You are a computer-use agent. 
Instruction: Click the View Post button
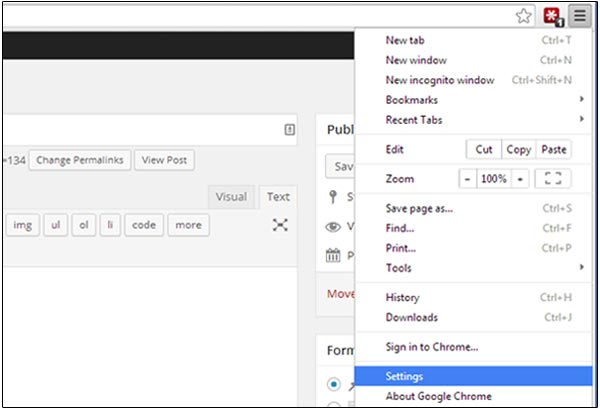click(x=165, y=160)
